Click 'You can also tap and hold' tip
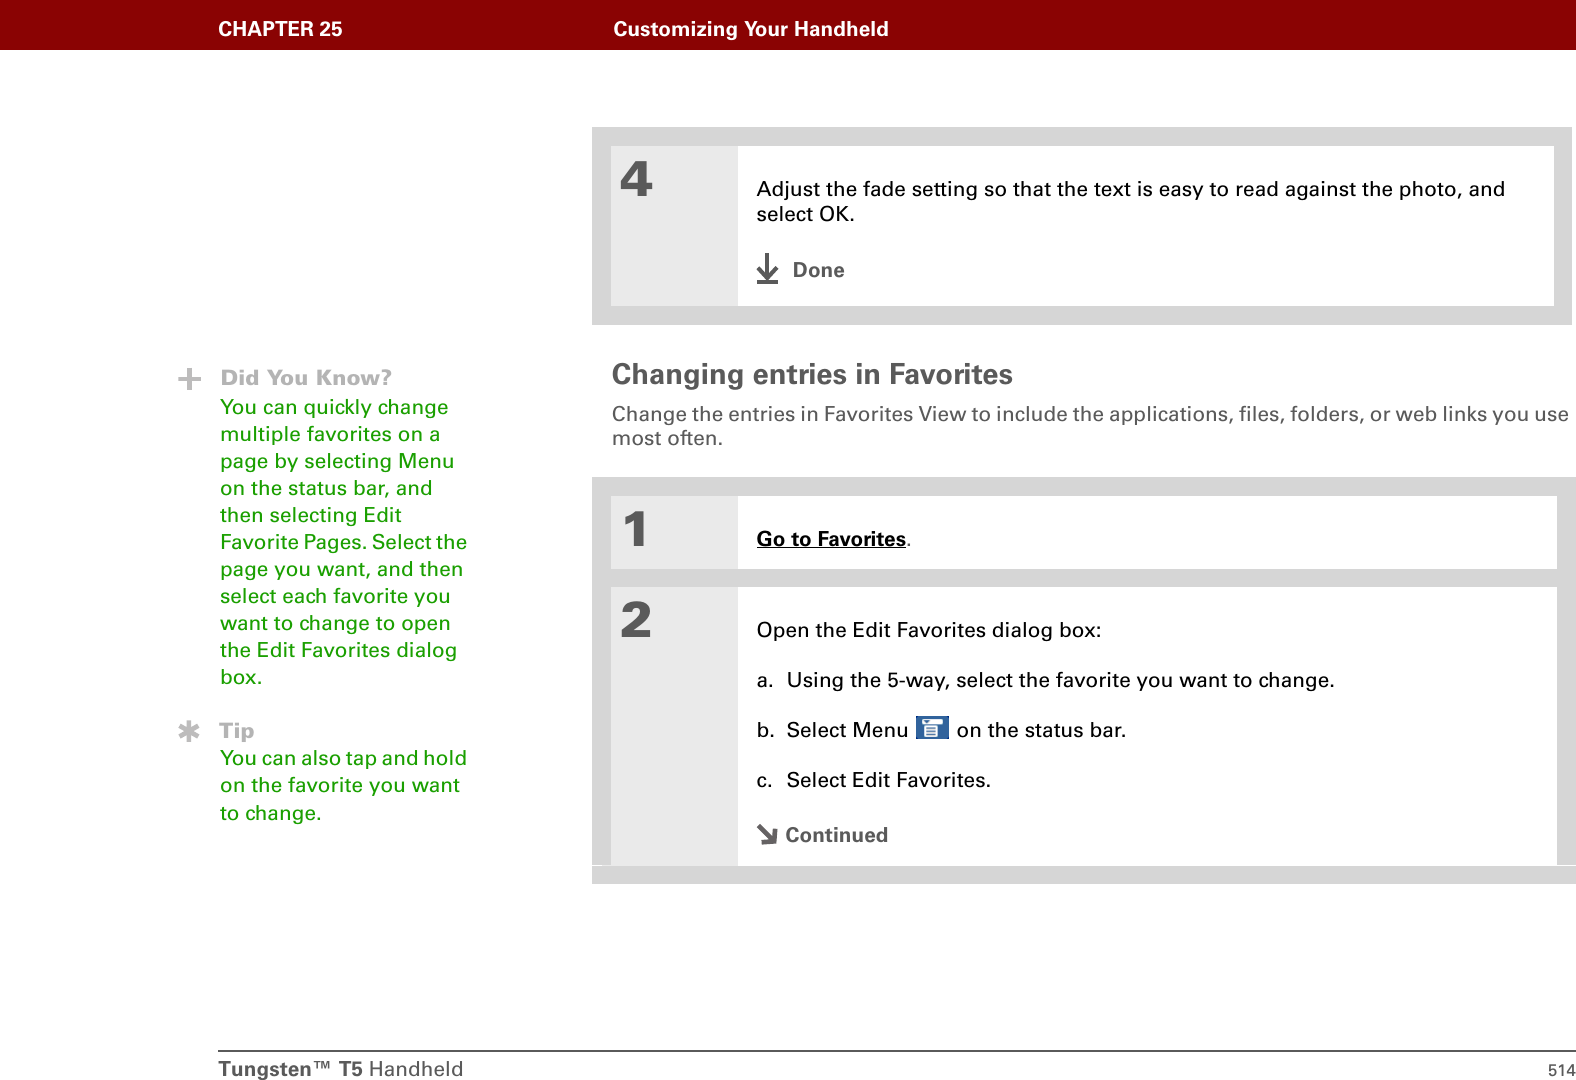 click(x=343, y=785)
